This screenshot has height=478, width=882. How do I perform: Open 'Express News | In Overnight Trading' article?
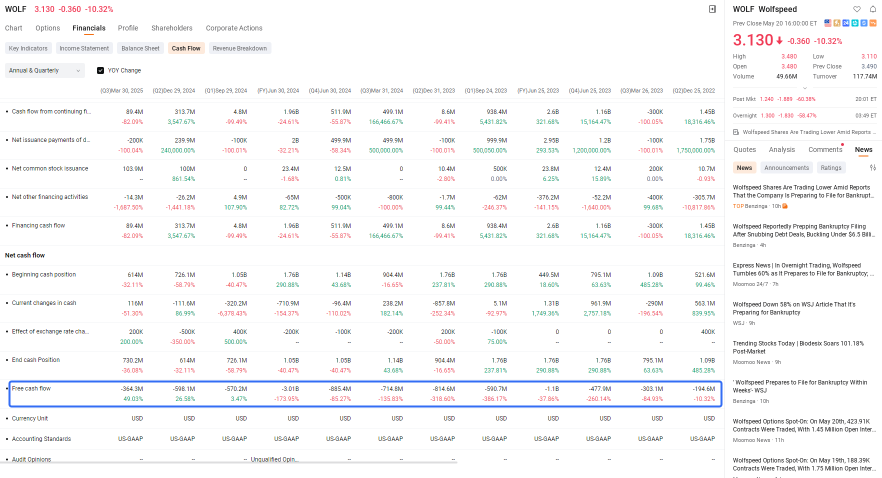[803, 269]
